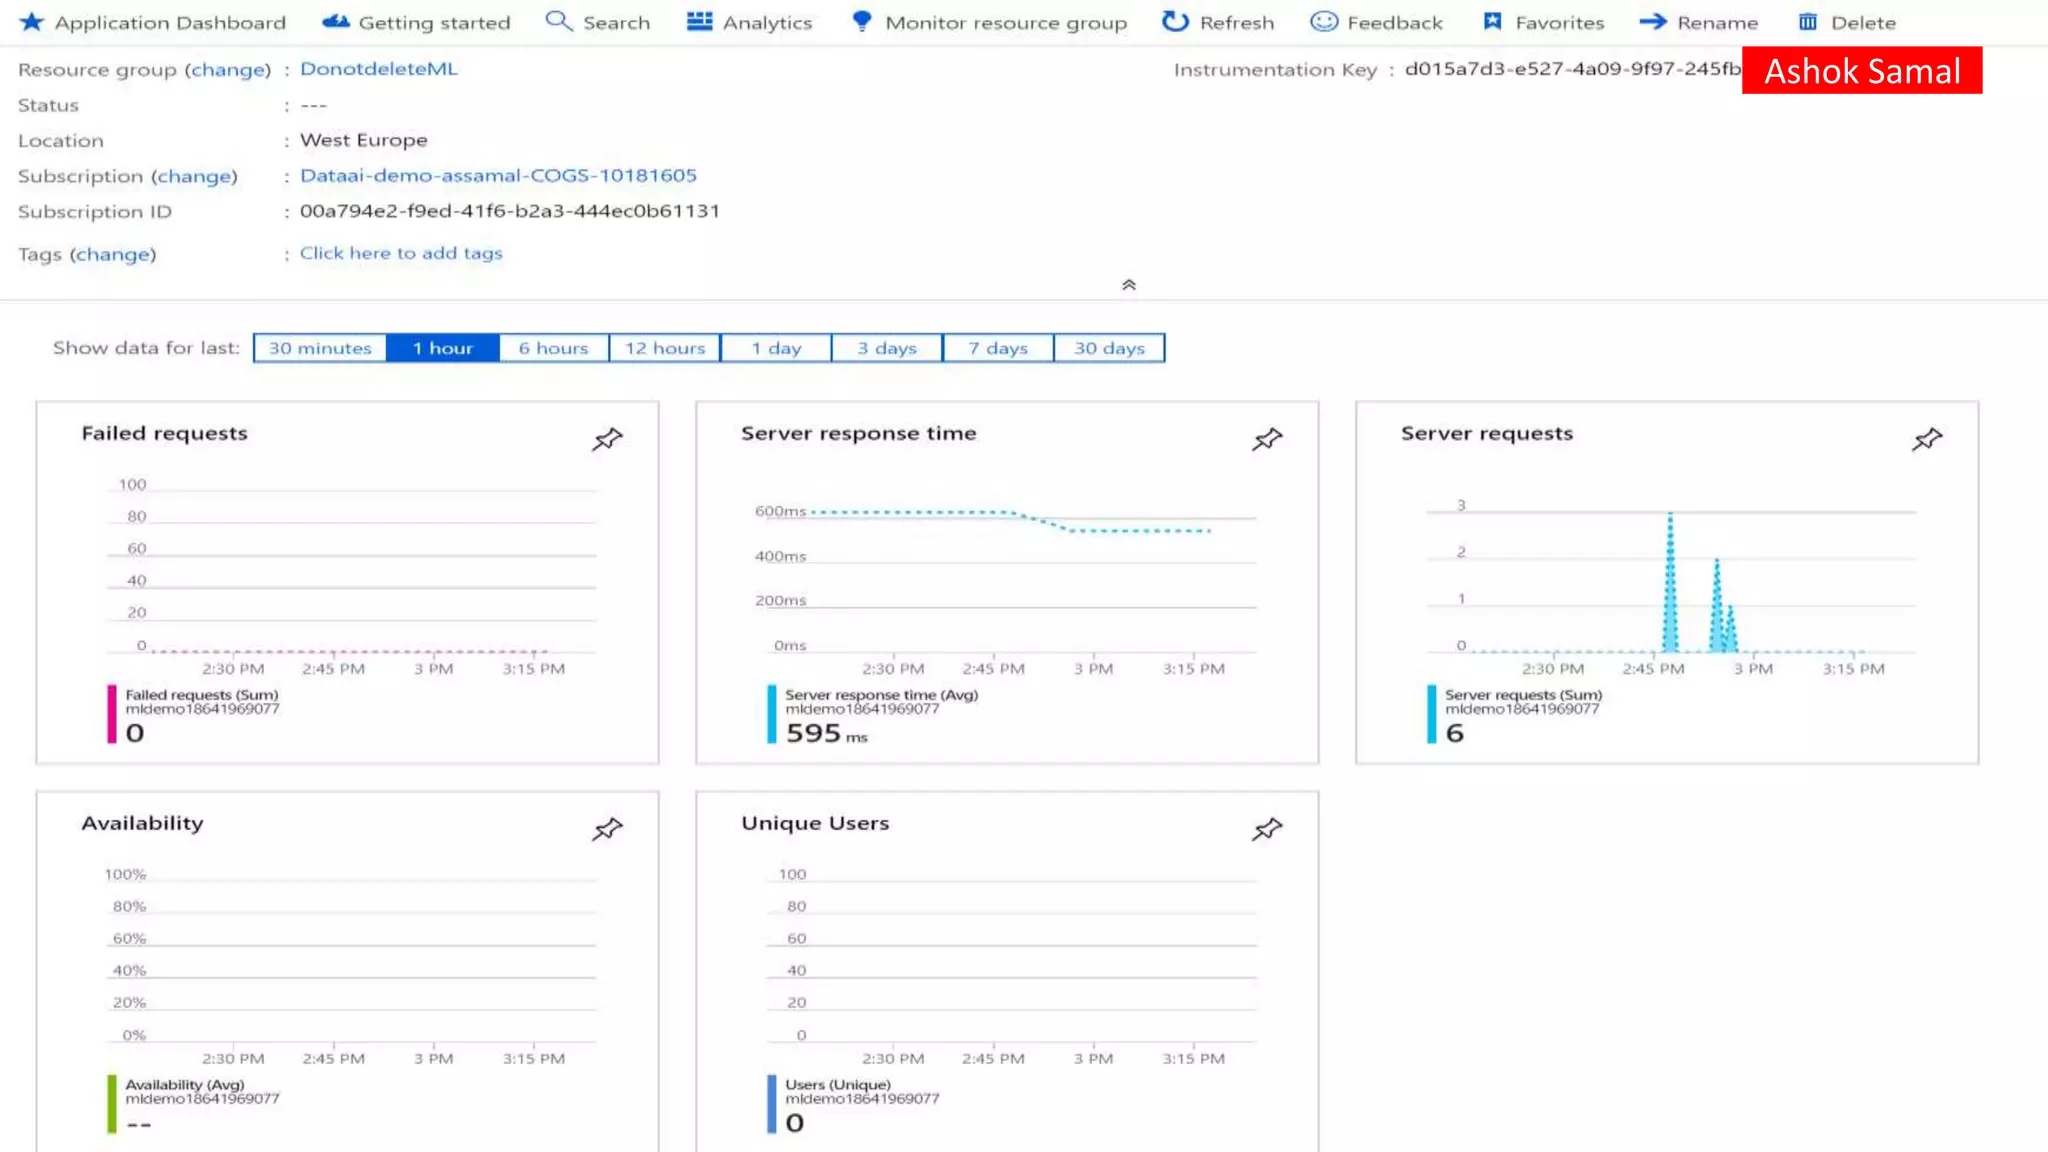
Task: Set time range to 7 days
Action: click(x=997, y=348)
